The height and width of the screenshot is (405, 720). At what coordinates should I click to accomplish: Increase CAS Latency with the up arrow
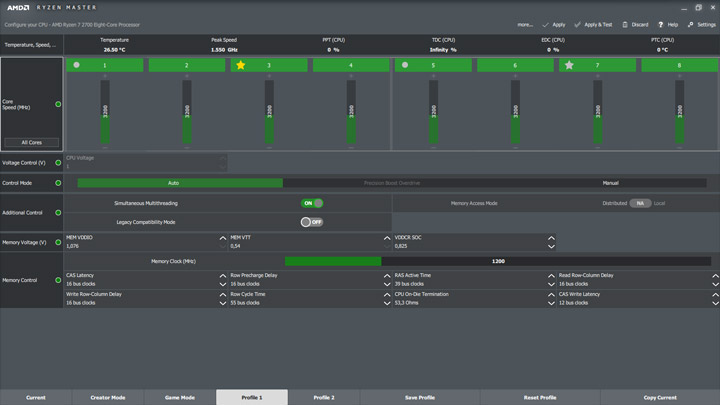point(223,276)
